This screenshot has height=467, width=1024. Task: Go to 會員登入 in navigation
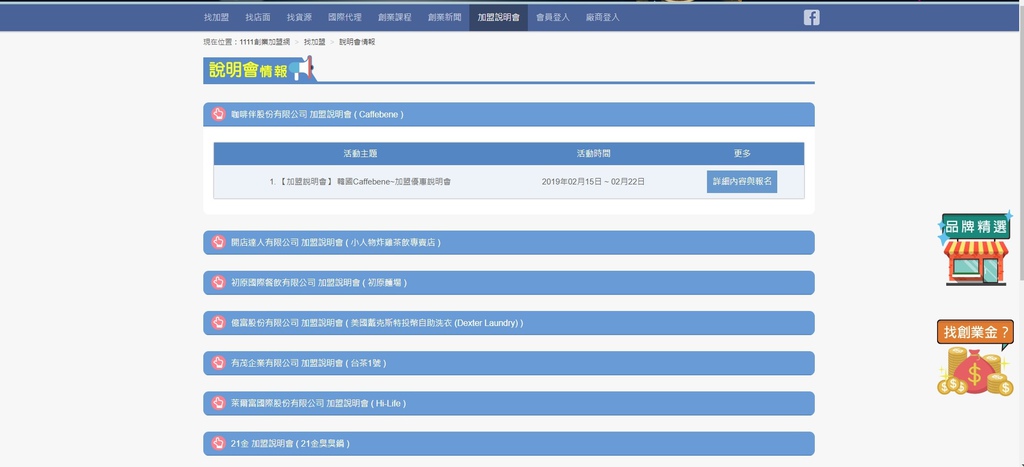tap(552, 18)
